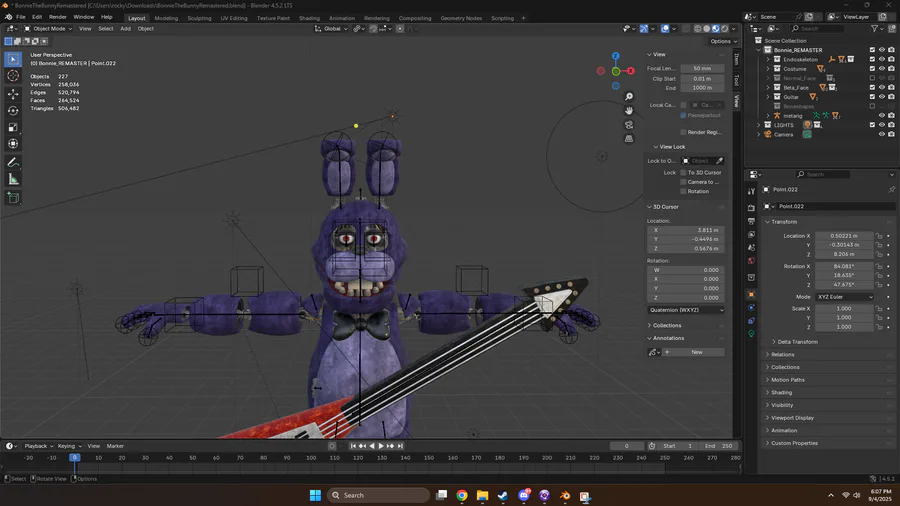
Task: Pick the Rotate tool
Action: click(x=13, y=110)
